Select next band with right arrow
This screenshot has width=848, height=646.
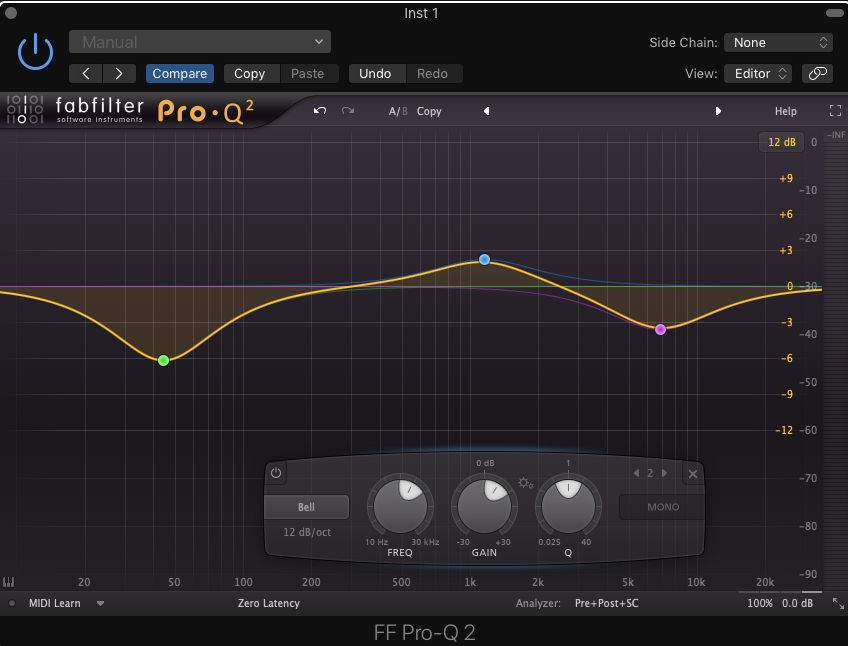pyautogui.click(x=664, y=473)
